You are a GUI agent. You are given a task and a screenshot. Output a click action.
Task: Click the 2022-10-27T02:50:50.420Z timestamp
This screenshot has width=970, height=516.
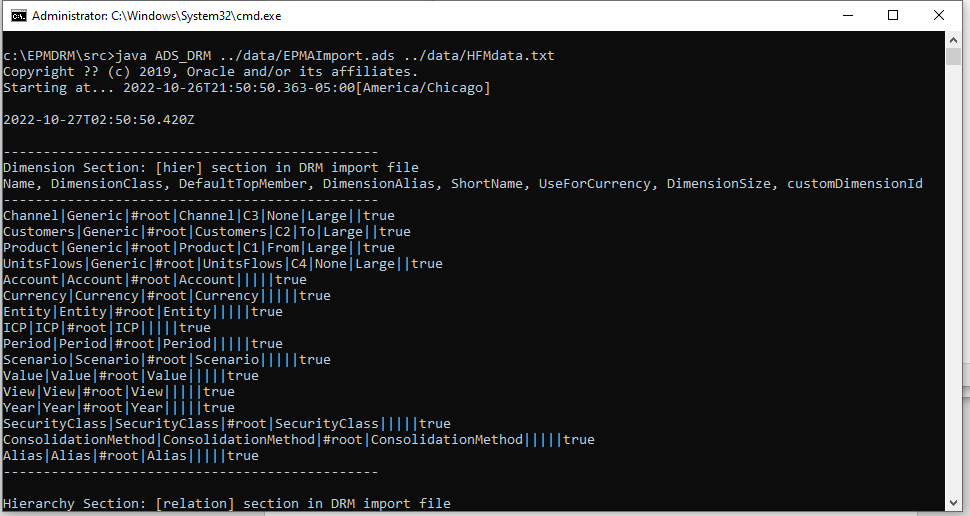[98, 120]
